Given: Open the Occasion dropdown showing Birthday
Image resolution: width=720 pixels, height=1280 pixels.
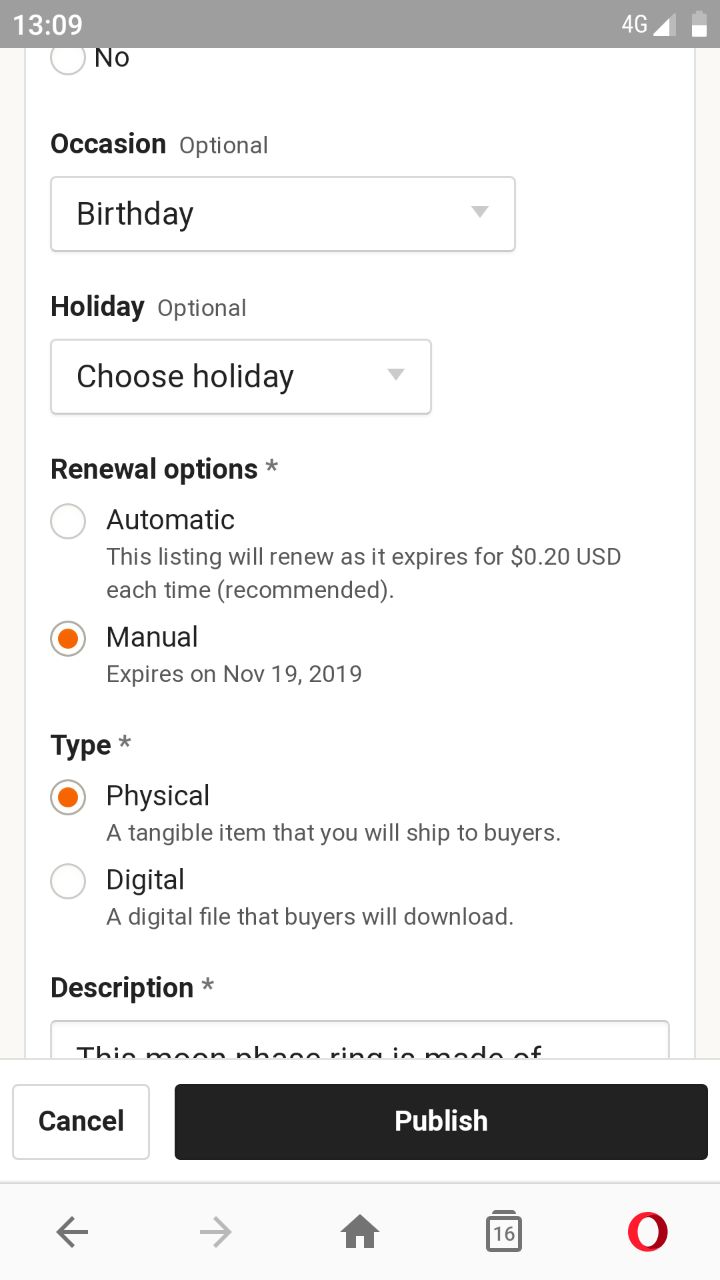Looking at the screenshot, I should pos(283,214).
